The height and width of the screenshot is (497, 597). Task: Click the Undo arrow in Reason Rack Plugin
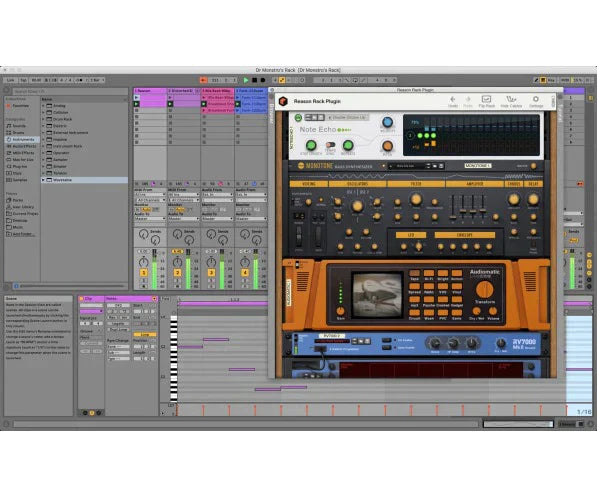point(453,99)
